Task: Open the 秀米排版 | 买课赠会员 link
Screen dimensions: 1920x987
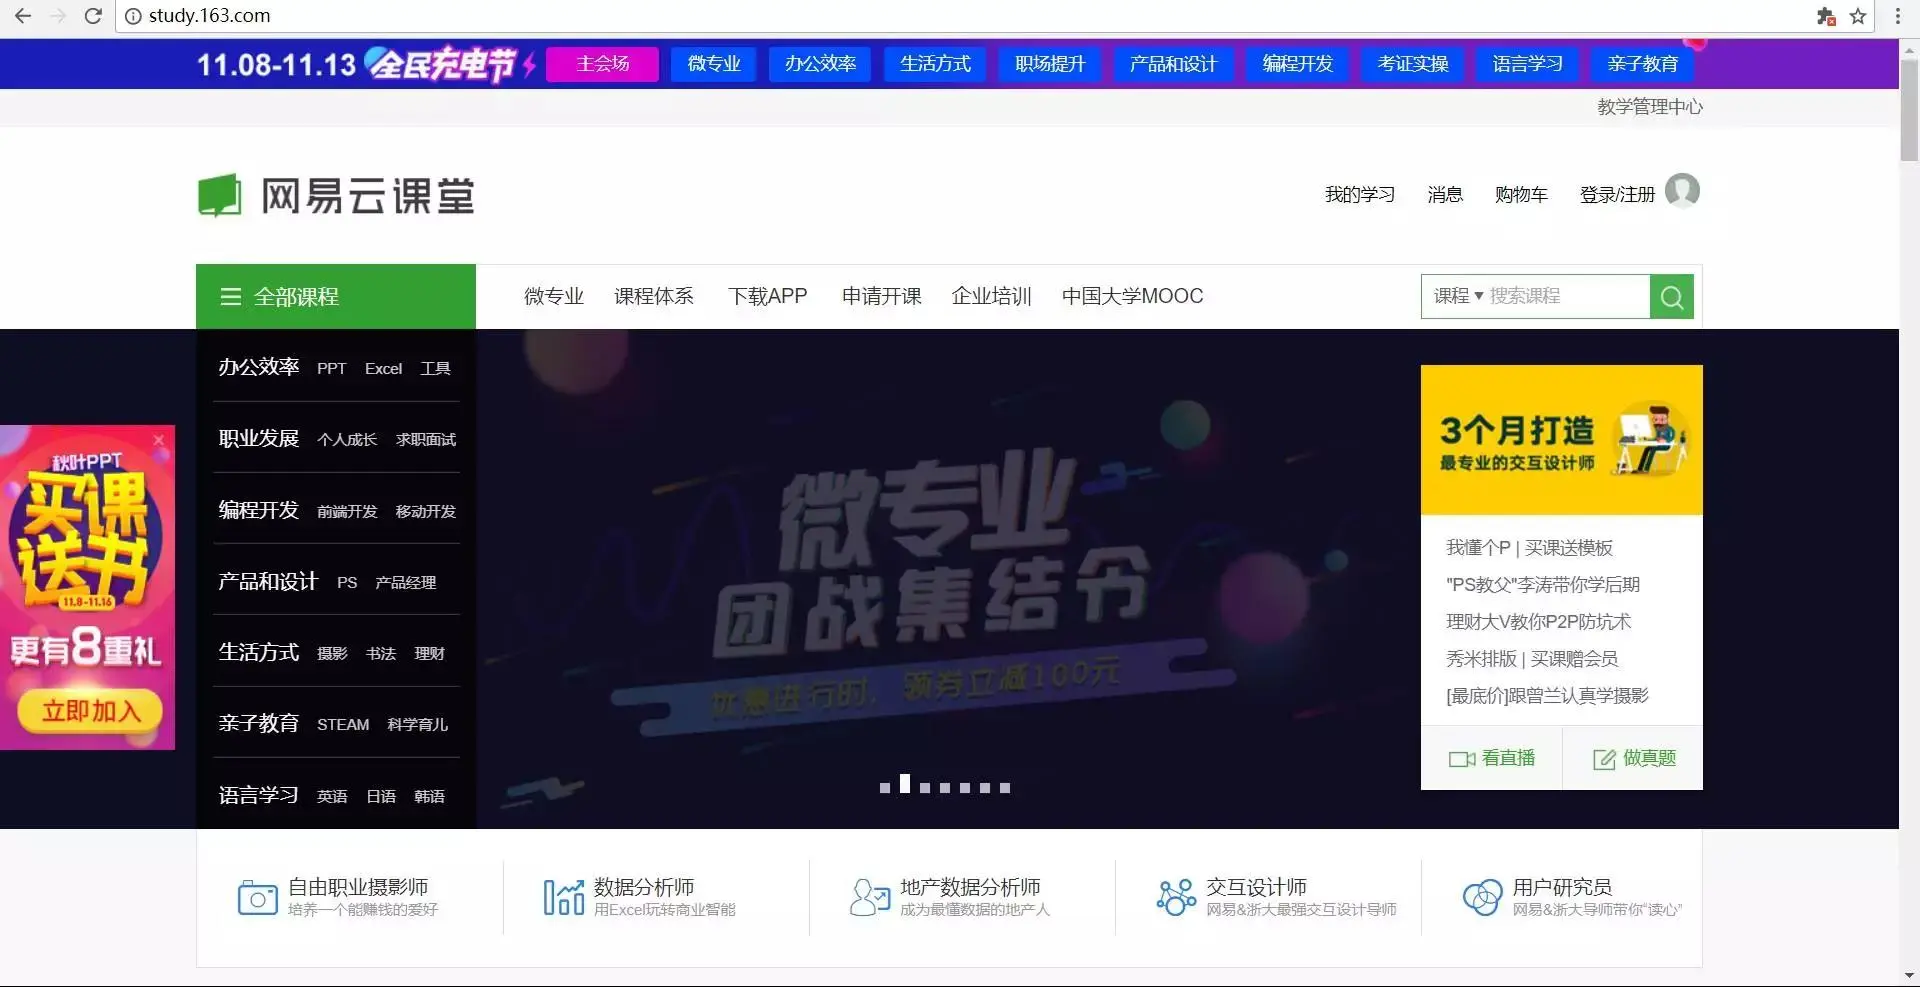Action: [1532, 659]
